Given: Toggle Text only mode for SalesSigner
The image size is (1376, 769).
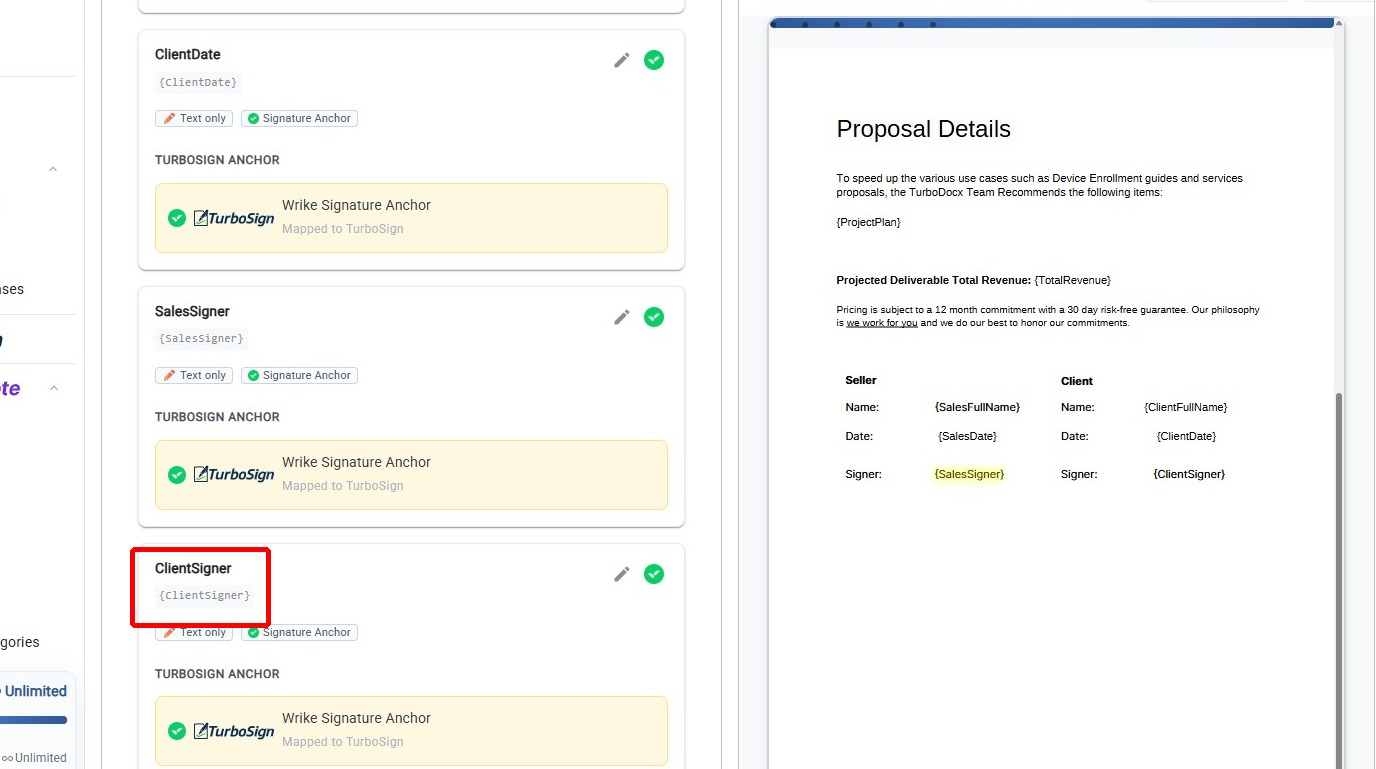Looking at the screenshot, I should 193,375.
